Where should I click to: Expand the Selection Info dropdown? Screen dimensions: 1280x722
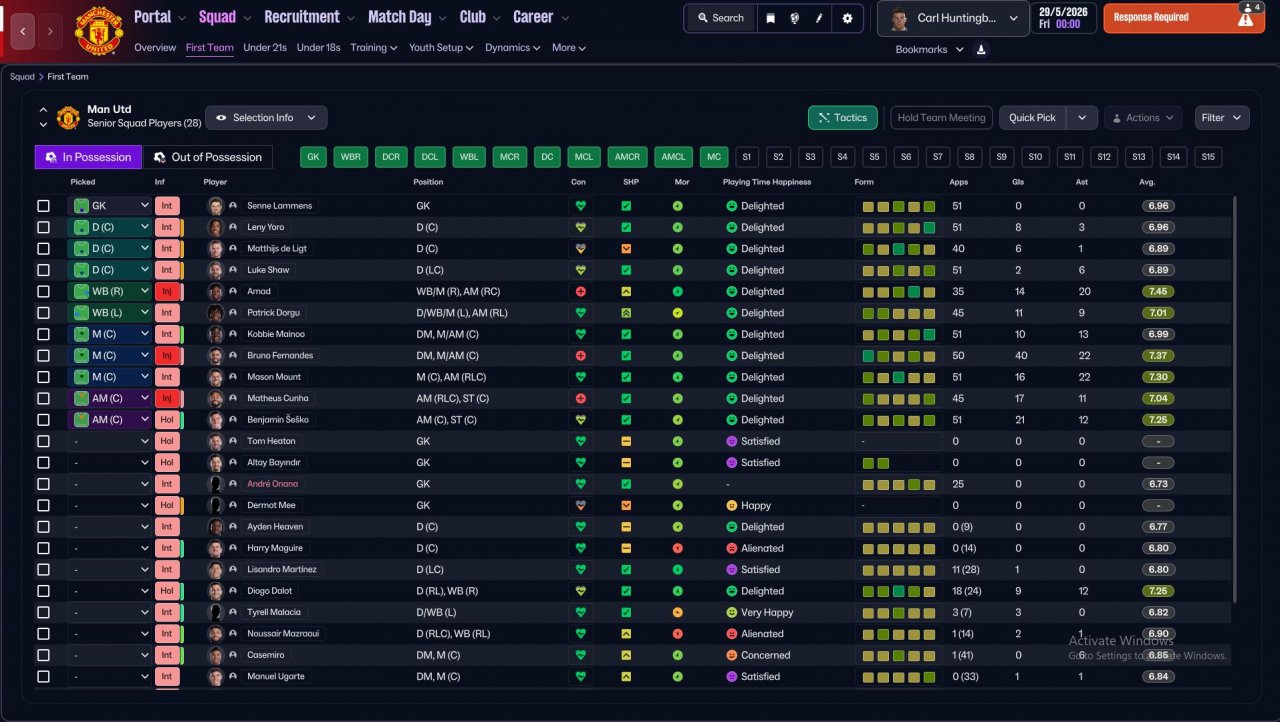(266, 118)
